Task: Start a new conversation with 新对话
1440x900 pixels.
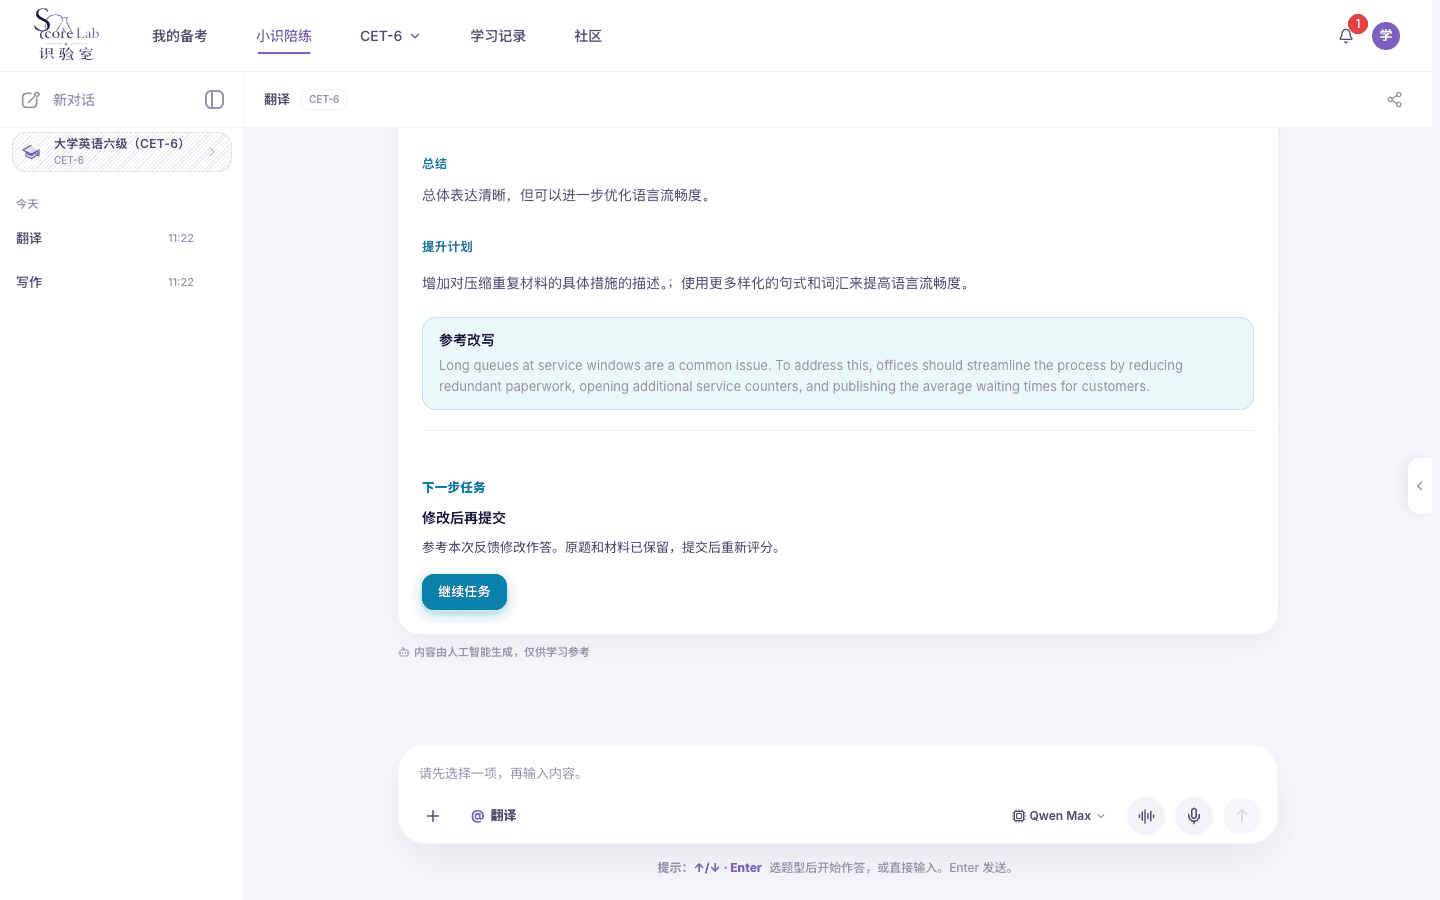Action: [x=59, y=100]
